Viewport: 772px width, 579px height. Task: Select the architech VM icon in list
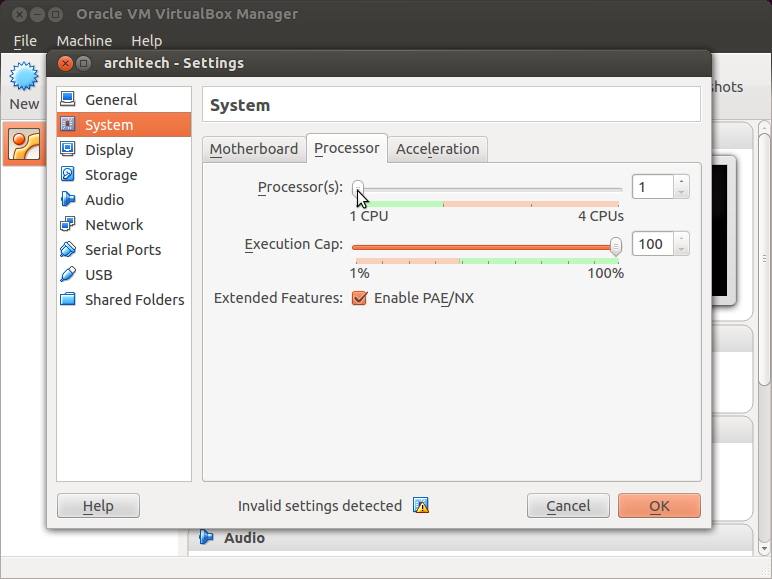(x=24, y=145)
